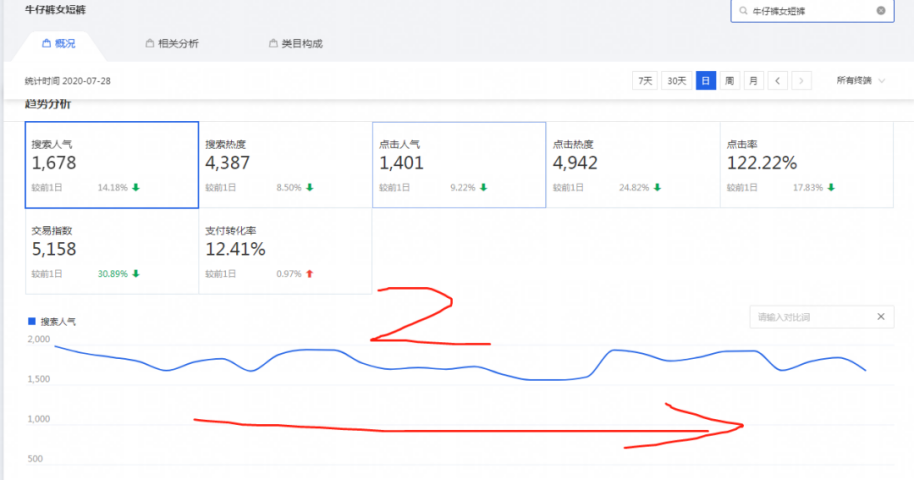The width and height of the screenshot is (915, 480).
Task: Select the 点击人气 metric card
Action: pos(459,164)
